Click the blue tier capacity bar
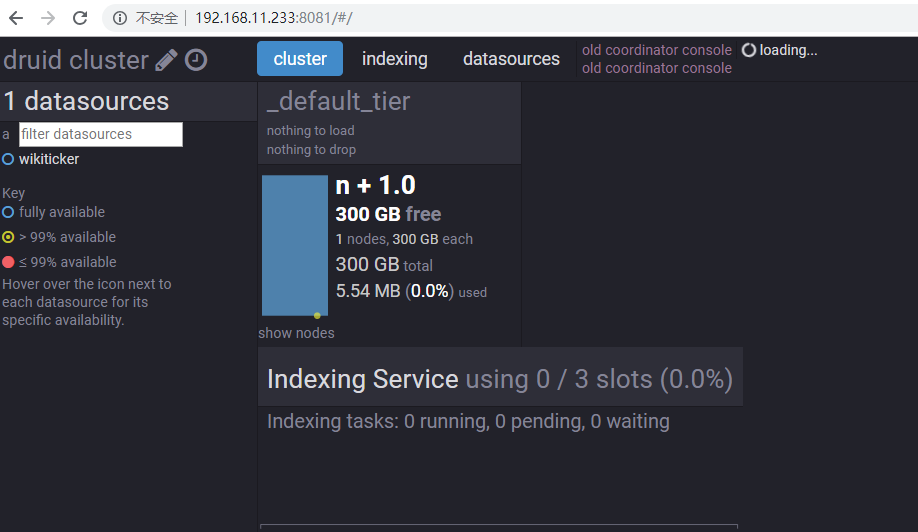Screen dimensions: 918x532 pyautogui.click(x=294, y=246)
